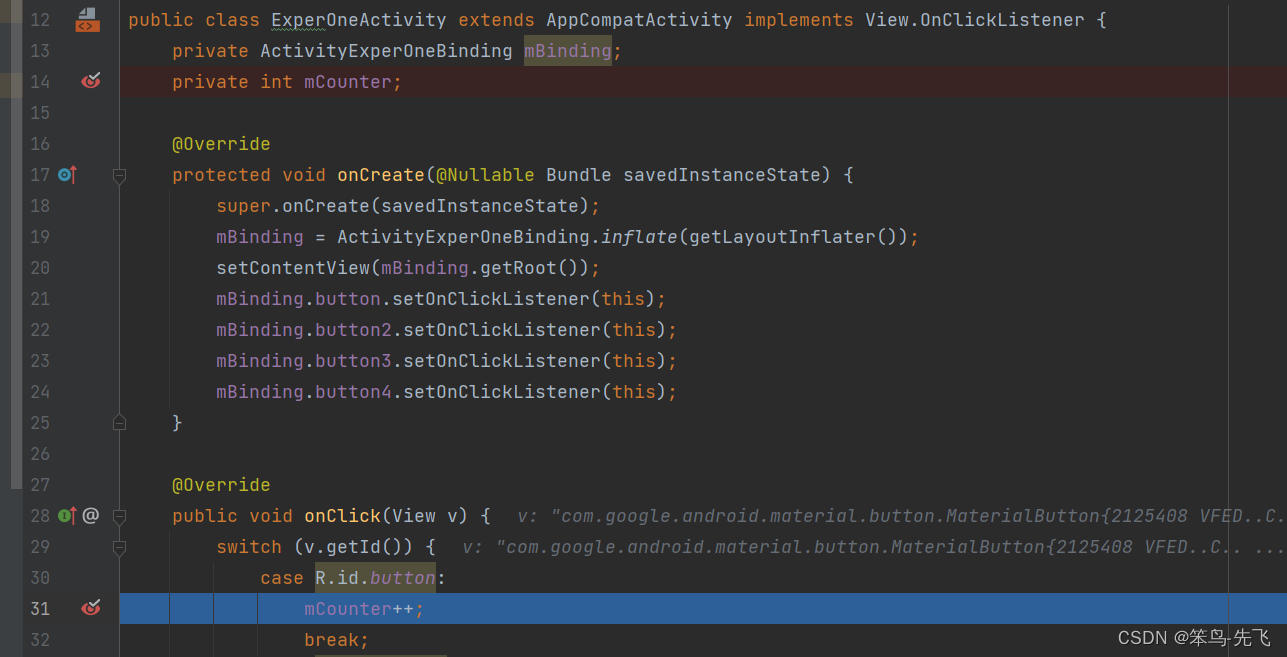Click the @Override annotation above onCreate
Viewport: 1287px width, 657px height.
pos(221,144)
